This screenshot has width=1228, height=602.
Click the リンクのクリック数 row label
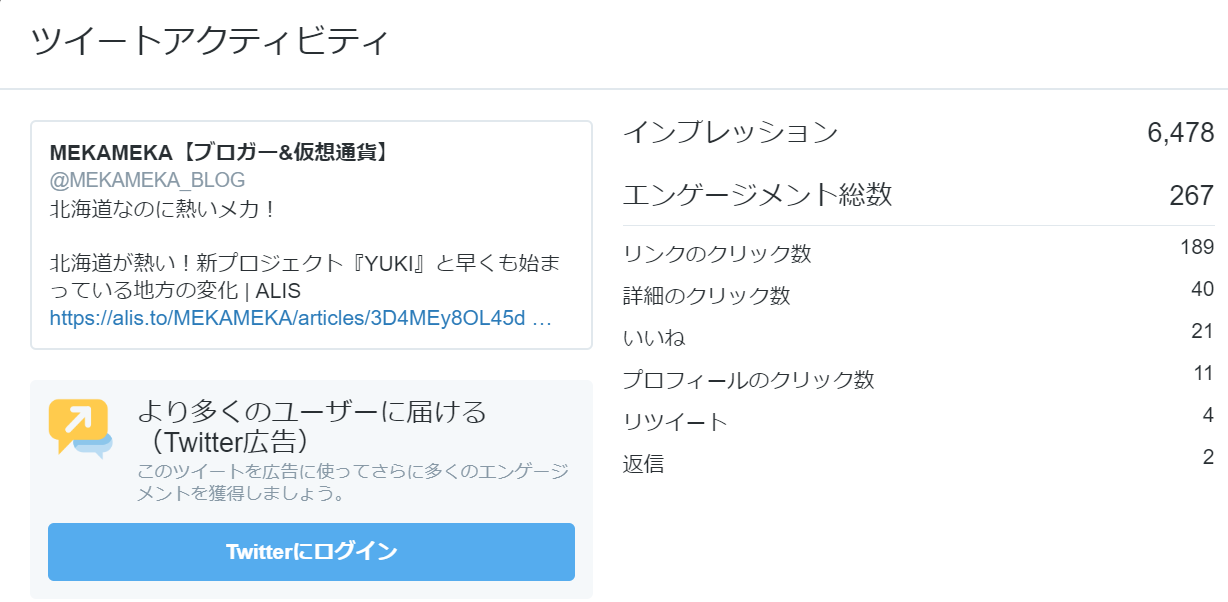pos(716,254)
